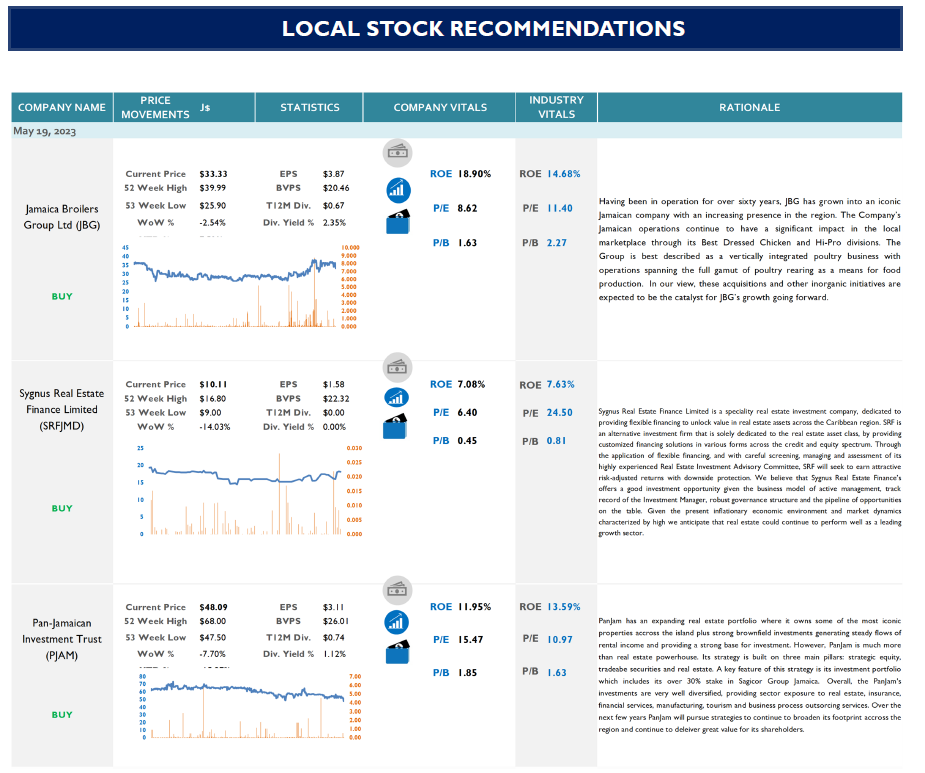Click Jamaica Broilers Group Ltd (JBG) name
The image size is (925, 773).
[62, 217]
